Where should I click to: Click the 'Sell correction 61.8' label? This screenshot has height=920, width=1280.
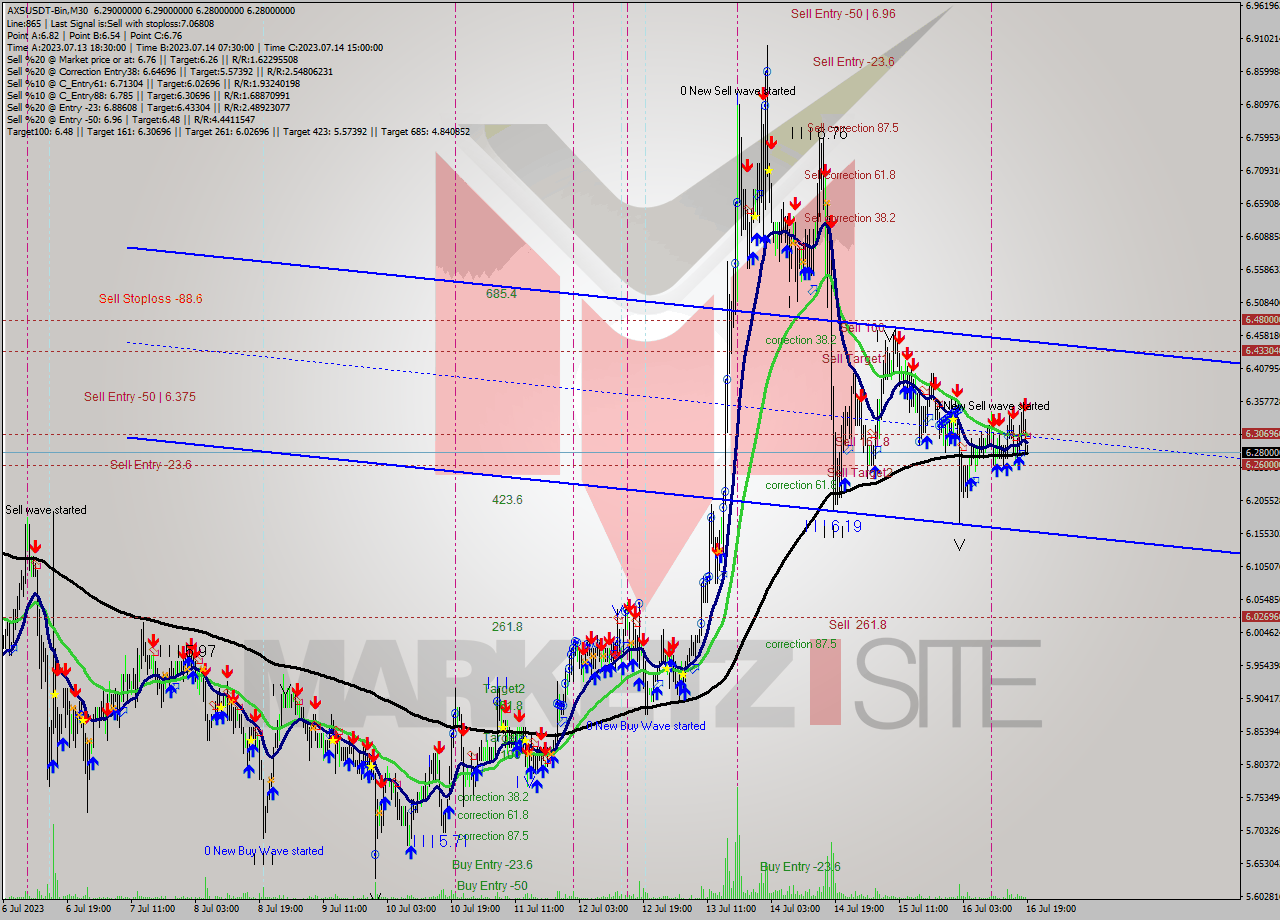coord(849,175)
